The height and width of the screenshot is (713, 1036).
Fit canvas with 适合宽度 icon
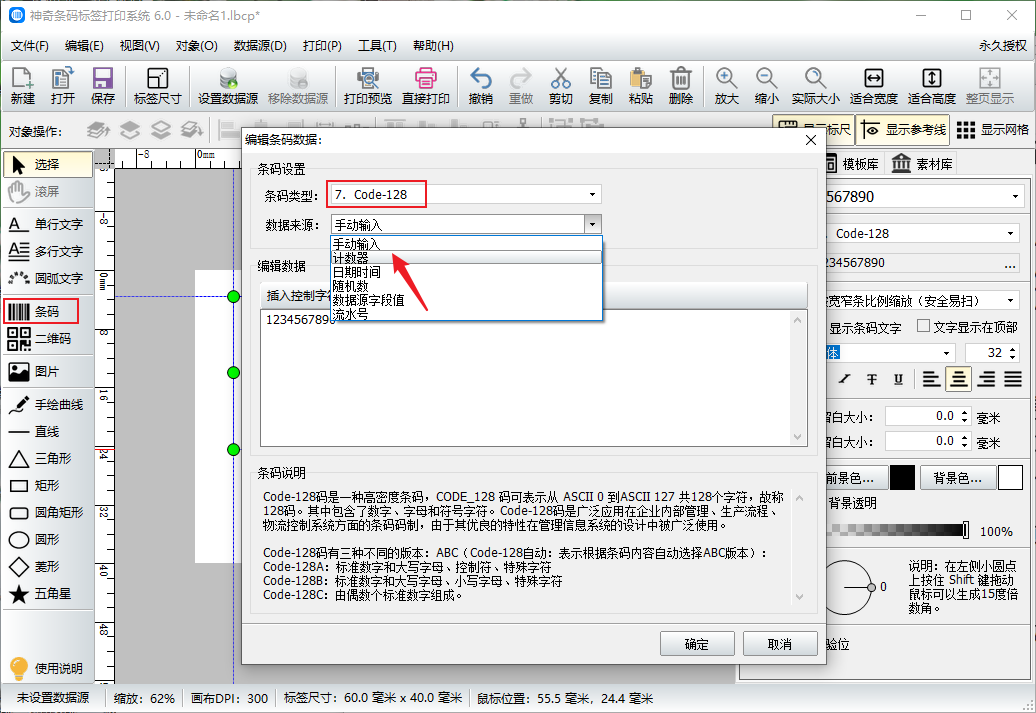tap(873, 86)
